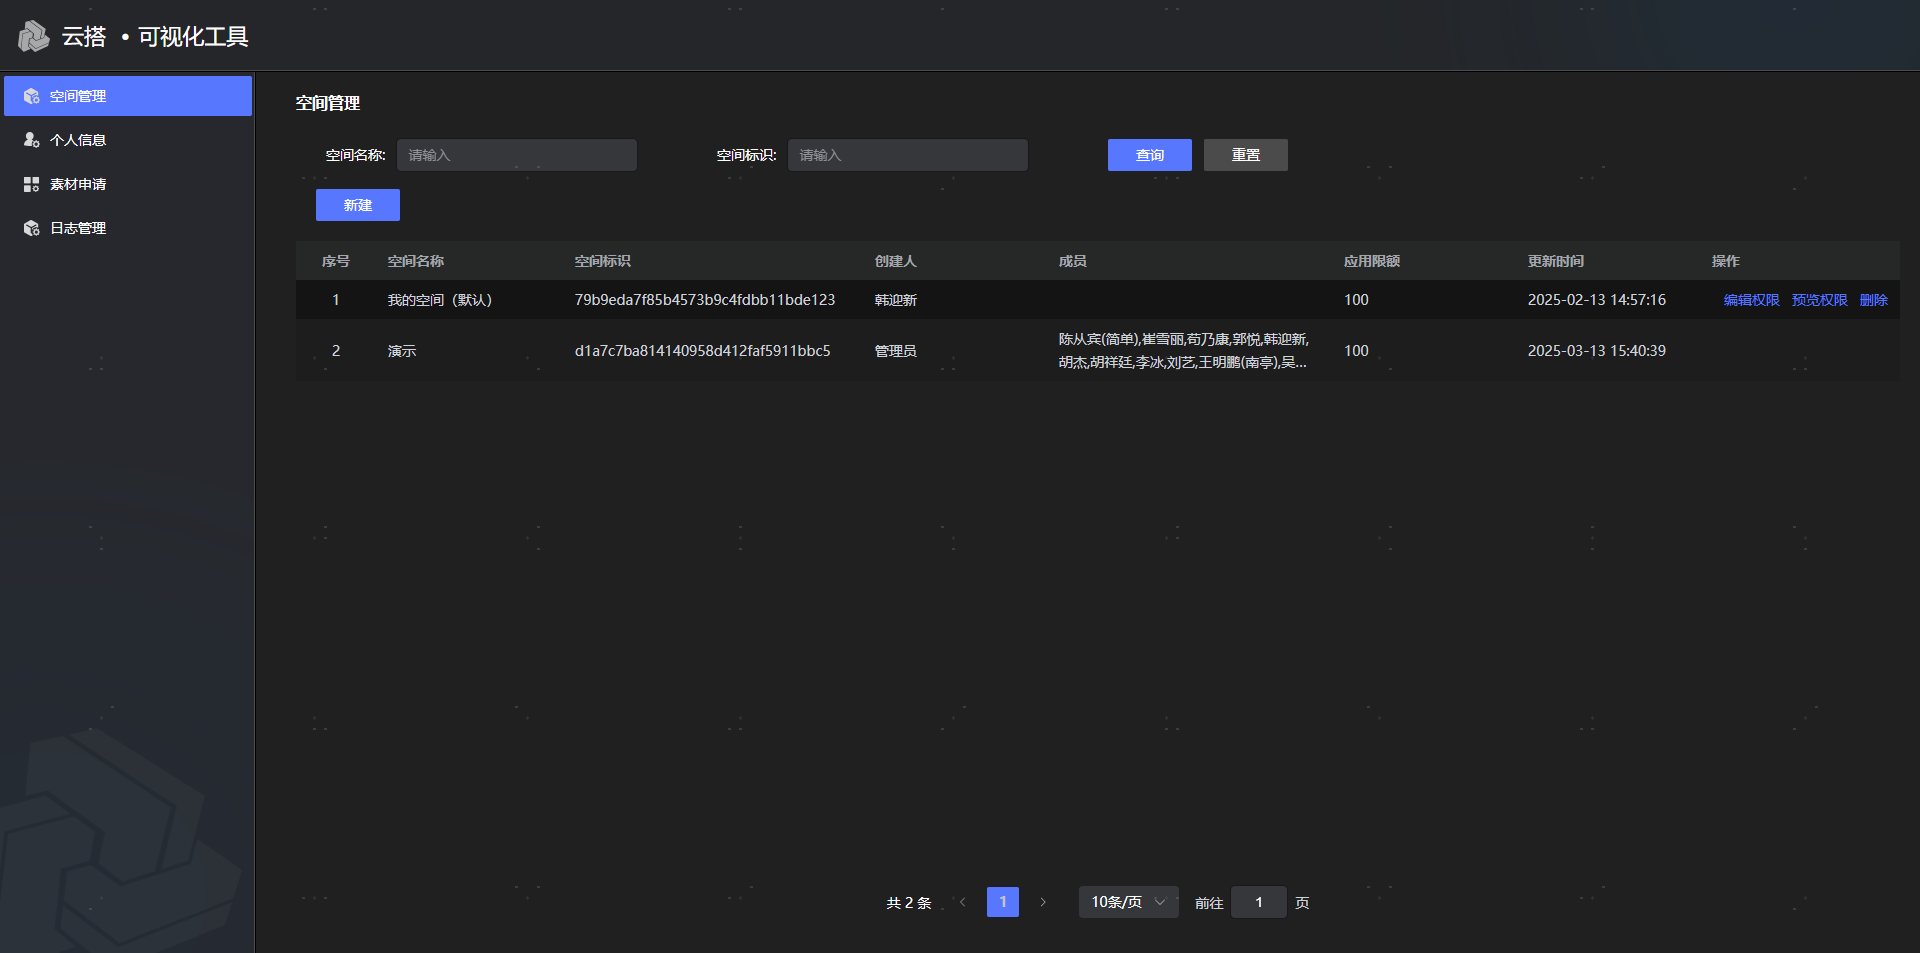Go to next page arrow
Screen dimensions: 1920x953
[x=1043, y=902]
